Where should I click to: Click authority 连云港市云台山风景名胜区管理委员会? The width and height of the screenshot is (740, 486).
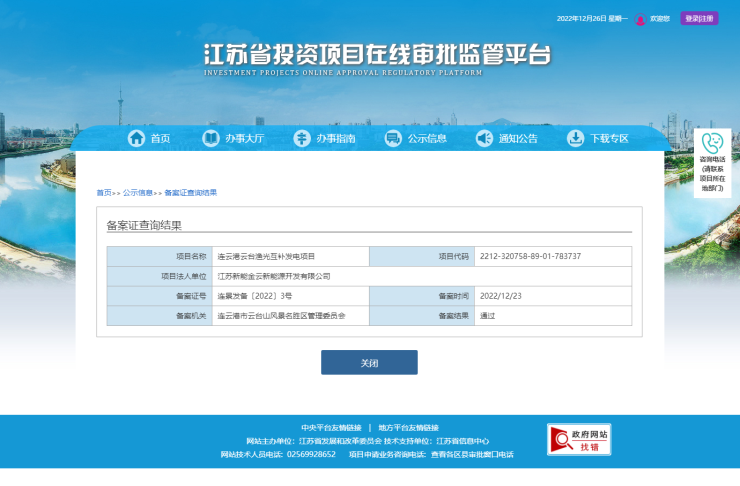(x=281, y=316)
